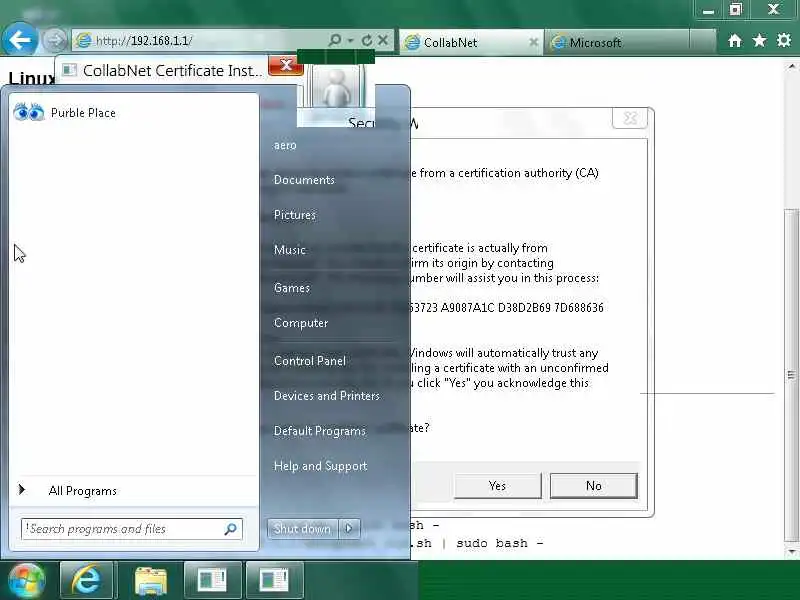Open the address bar dropdown arrow
Viewport: 800px width, 600px height.
(x=351, y=40)
